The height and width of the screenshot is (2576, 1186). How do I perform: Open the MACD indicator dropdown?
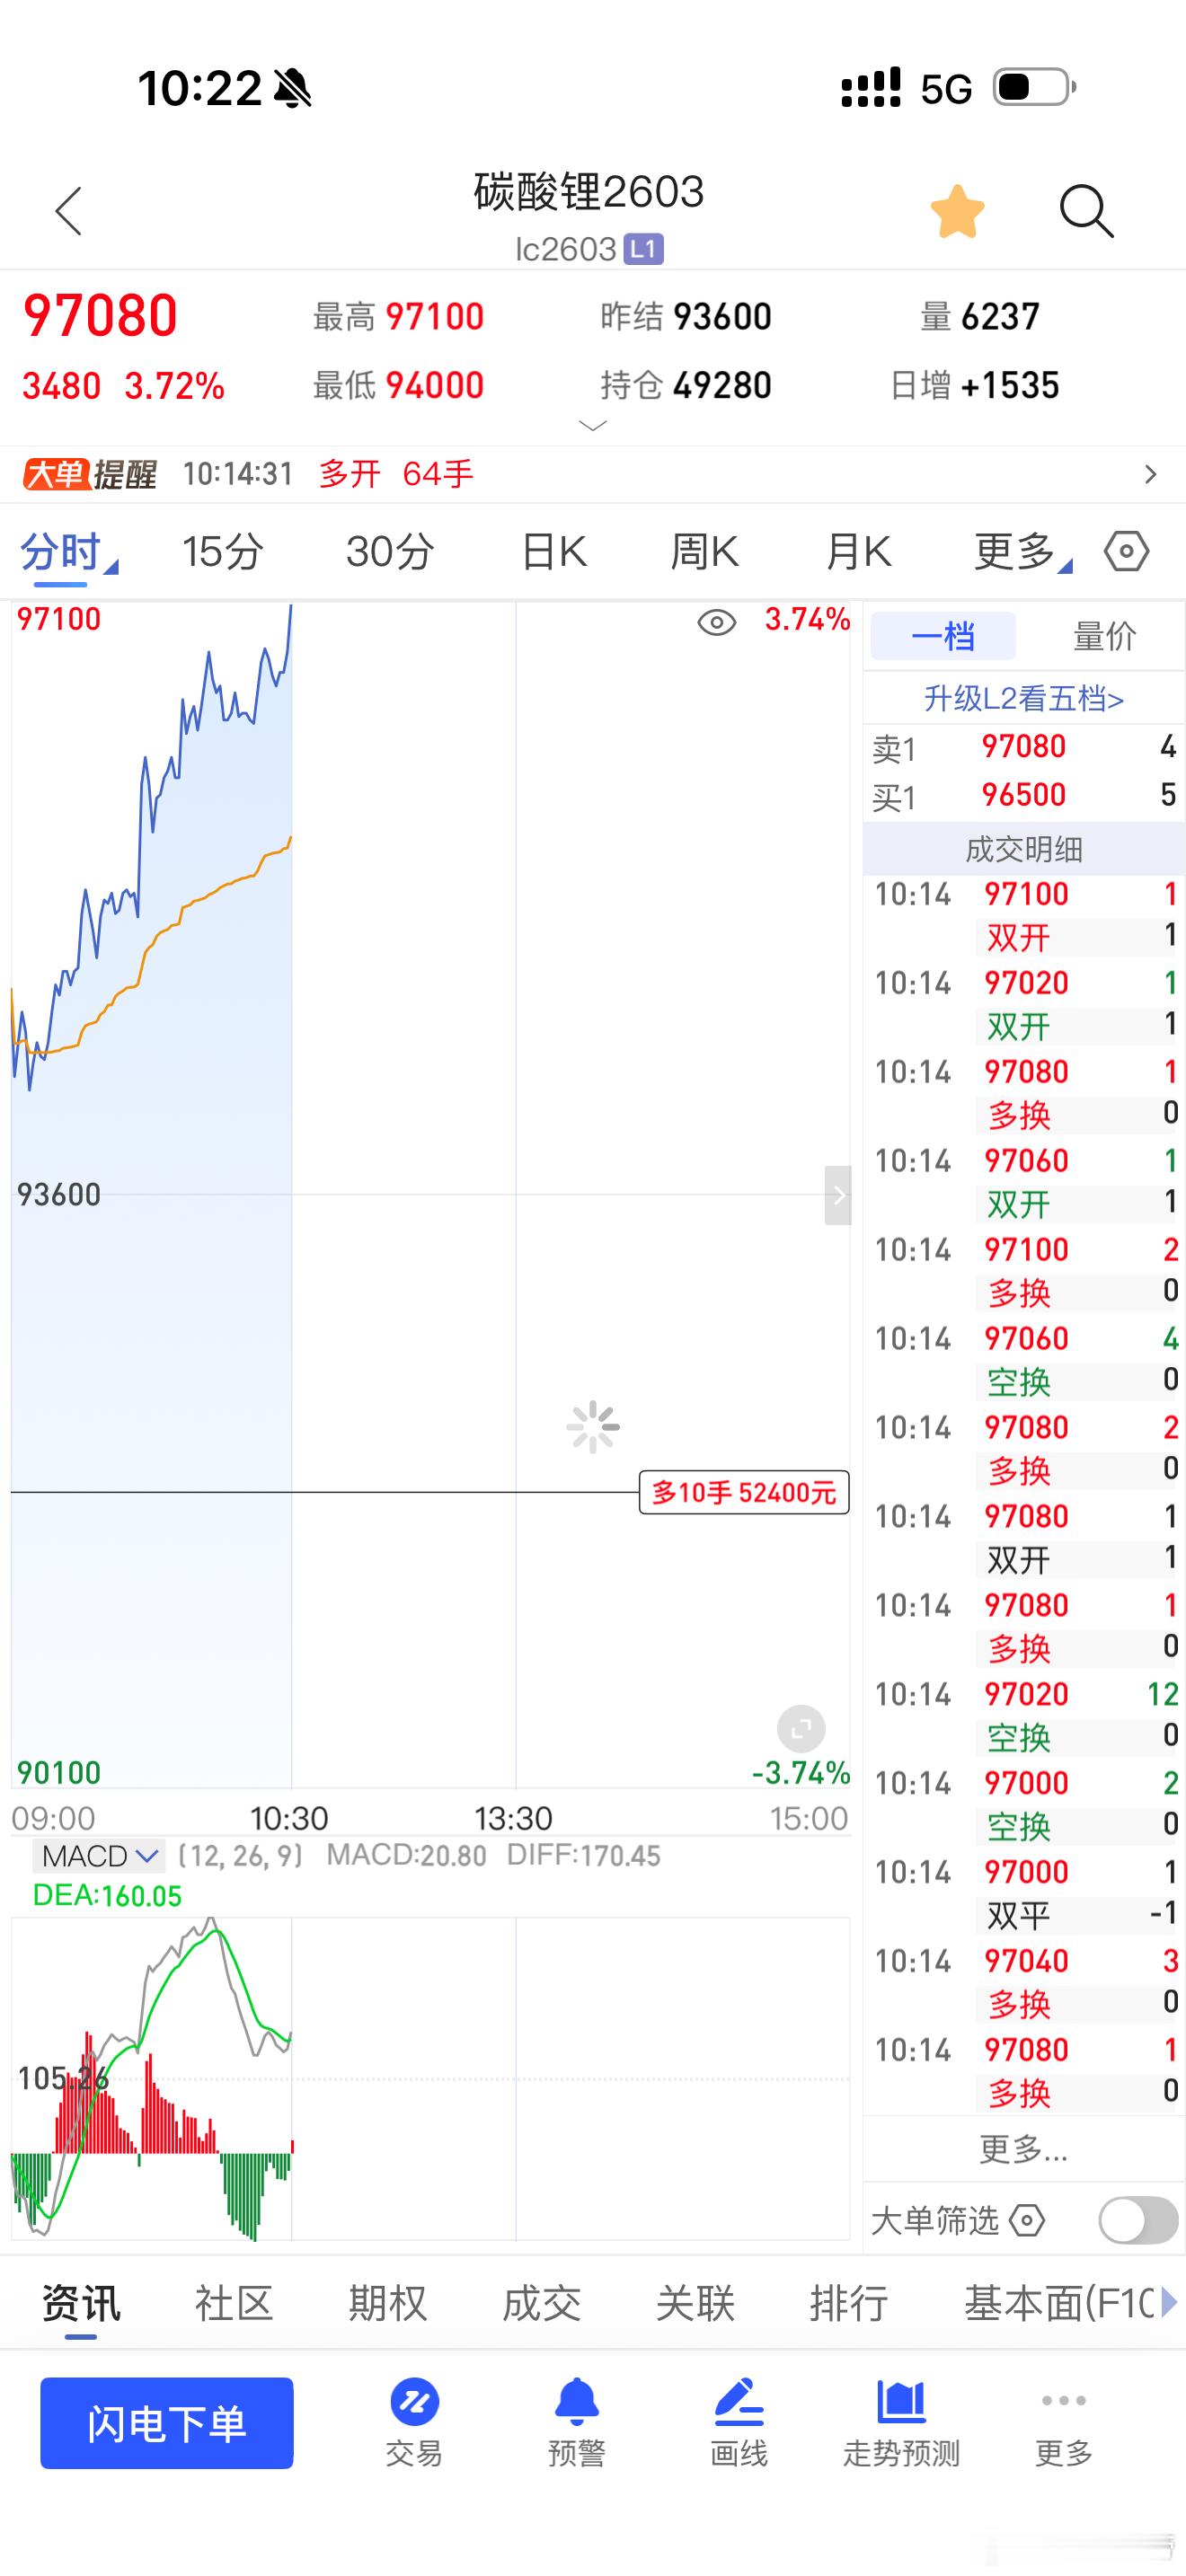(x=99, y=1856)
